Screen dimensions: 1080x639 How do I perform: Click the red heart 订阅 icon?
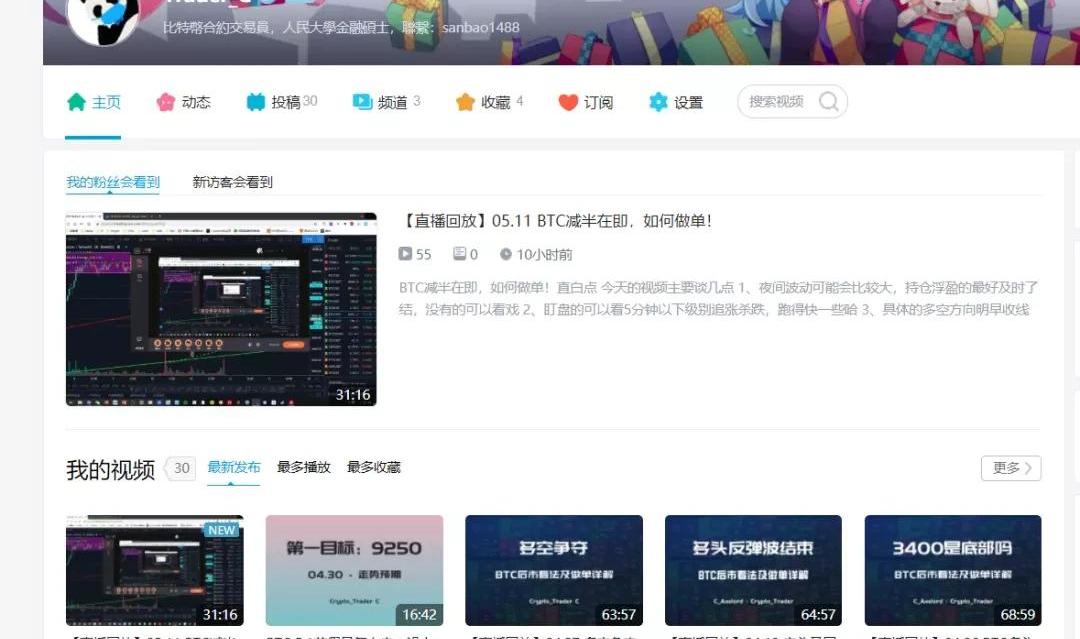click(568, 102)
